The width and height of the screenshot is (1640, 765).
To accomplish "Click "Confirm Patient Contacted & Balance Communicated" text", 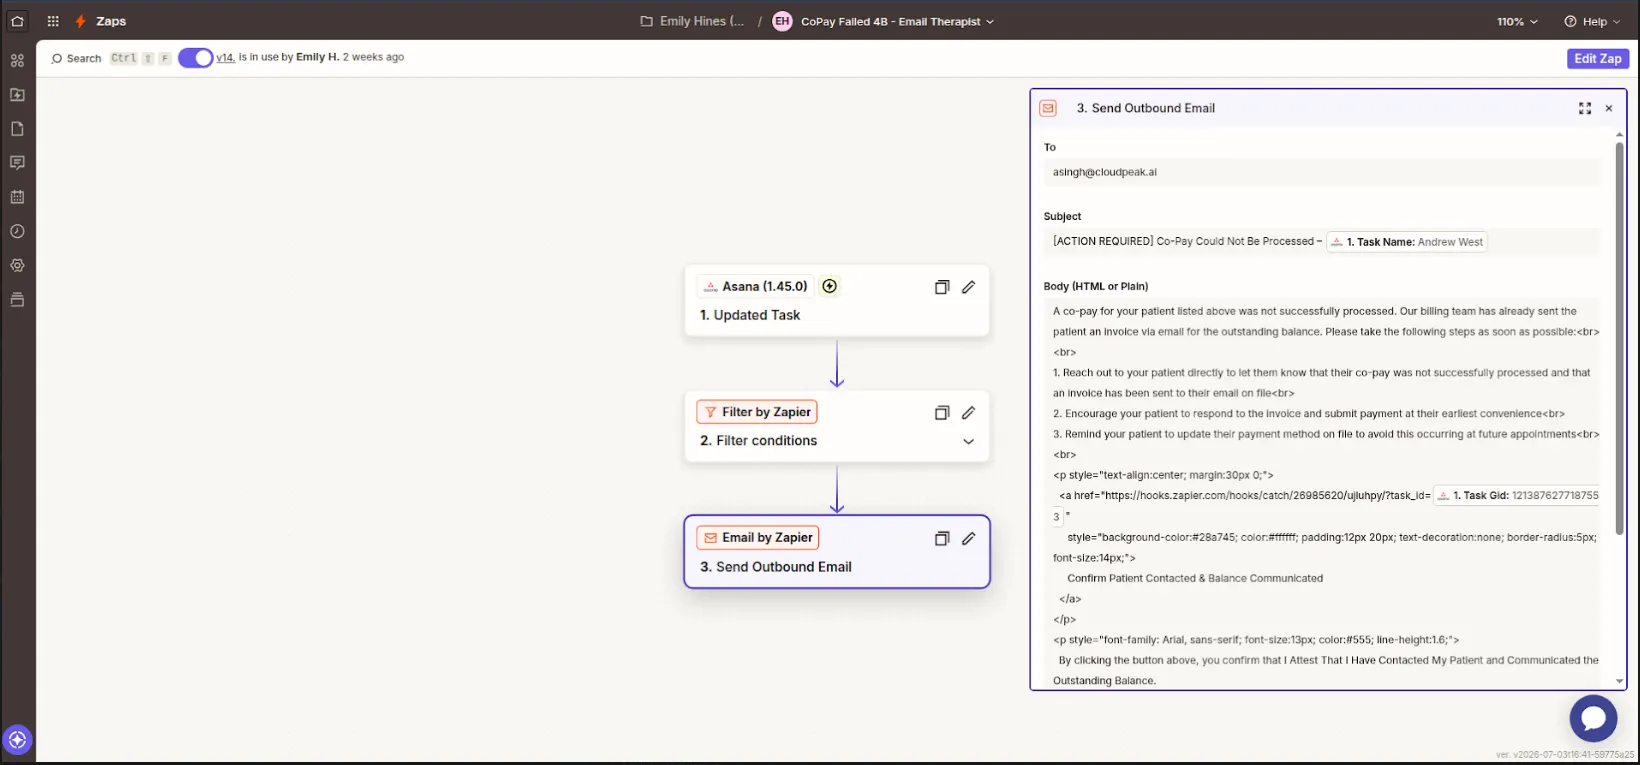I will pos(1195,578).
